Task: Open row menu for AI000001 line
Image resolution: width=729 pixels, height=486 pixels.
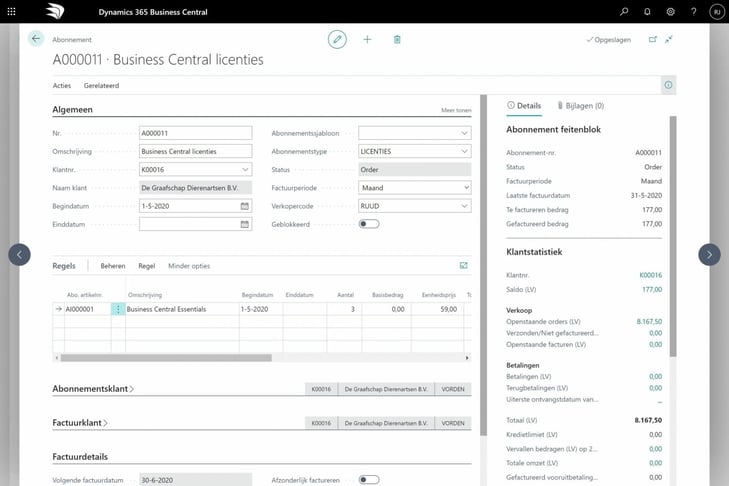Action: pos(118,309)
